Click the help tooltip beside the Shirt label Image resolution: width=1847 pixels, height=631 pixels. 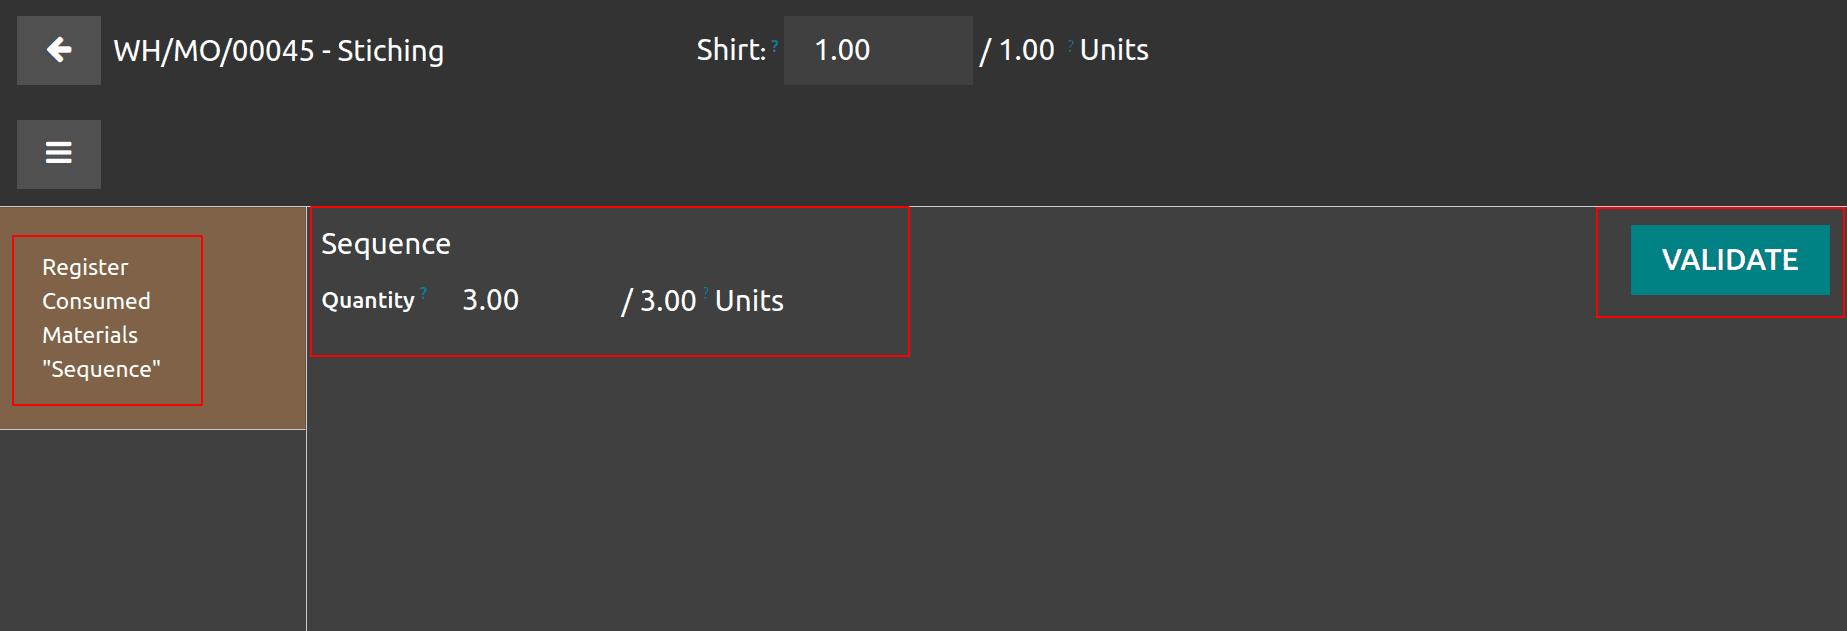[x=775, y=45]
